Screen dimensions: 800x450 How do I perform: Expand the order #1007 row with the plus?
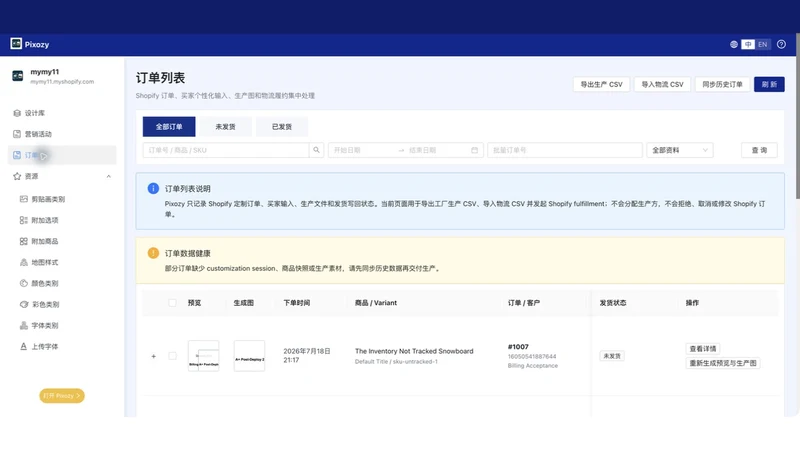click(x=154, y=356)
